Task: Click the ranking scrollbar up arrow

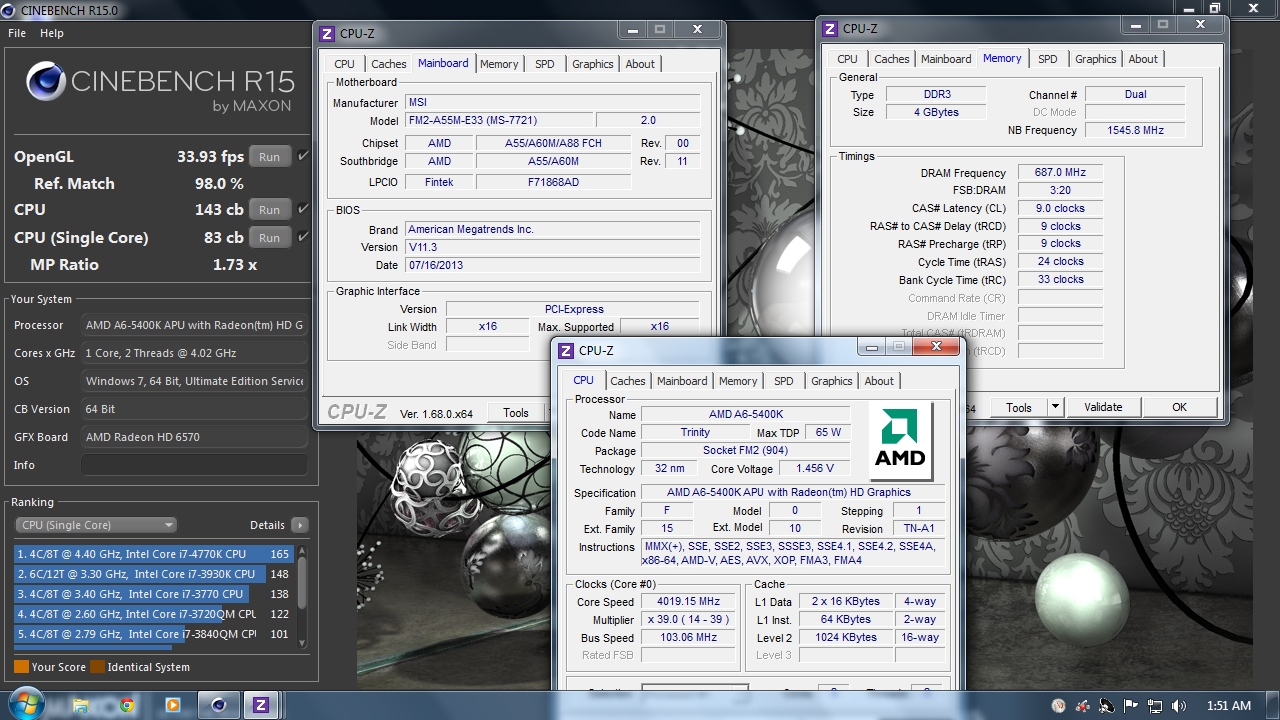Action: click(x=302, y=550)
